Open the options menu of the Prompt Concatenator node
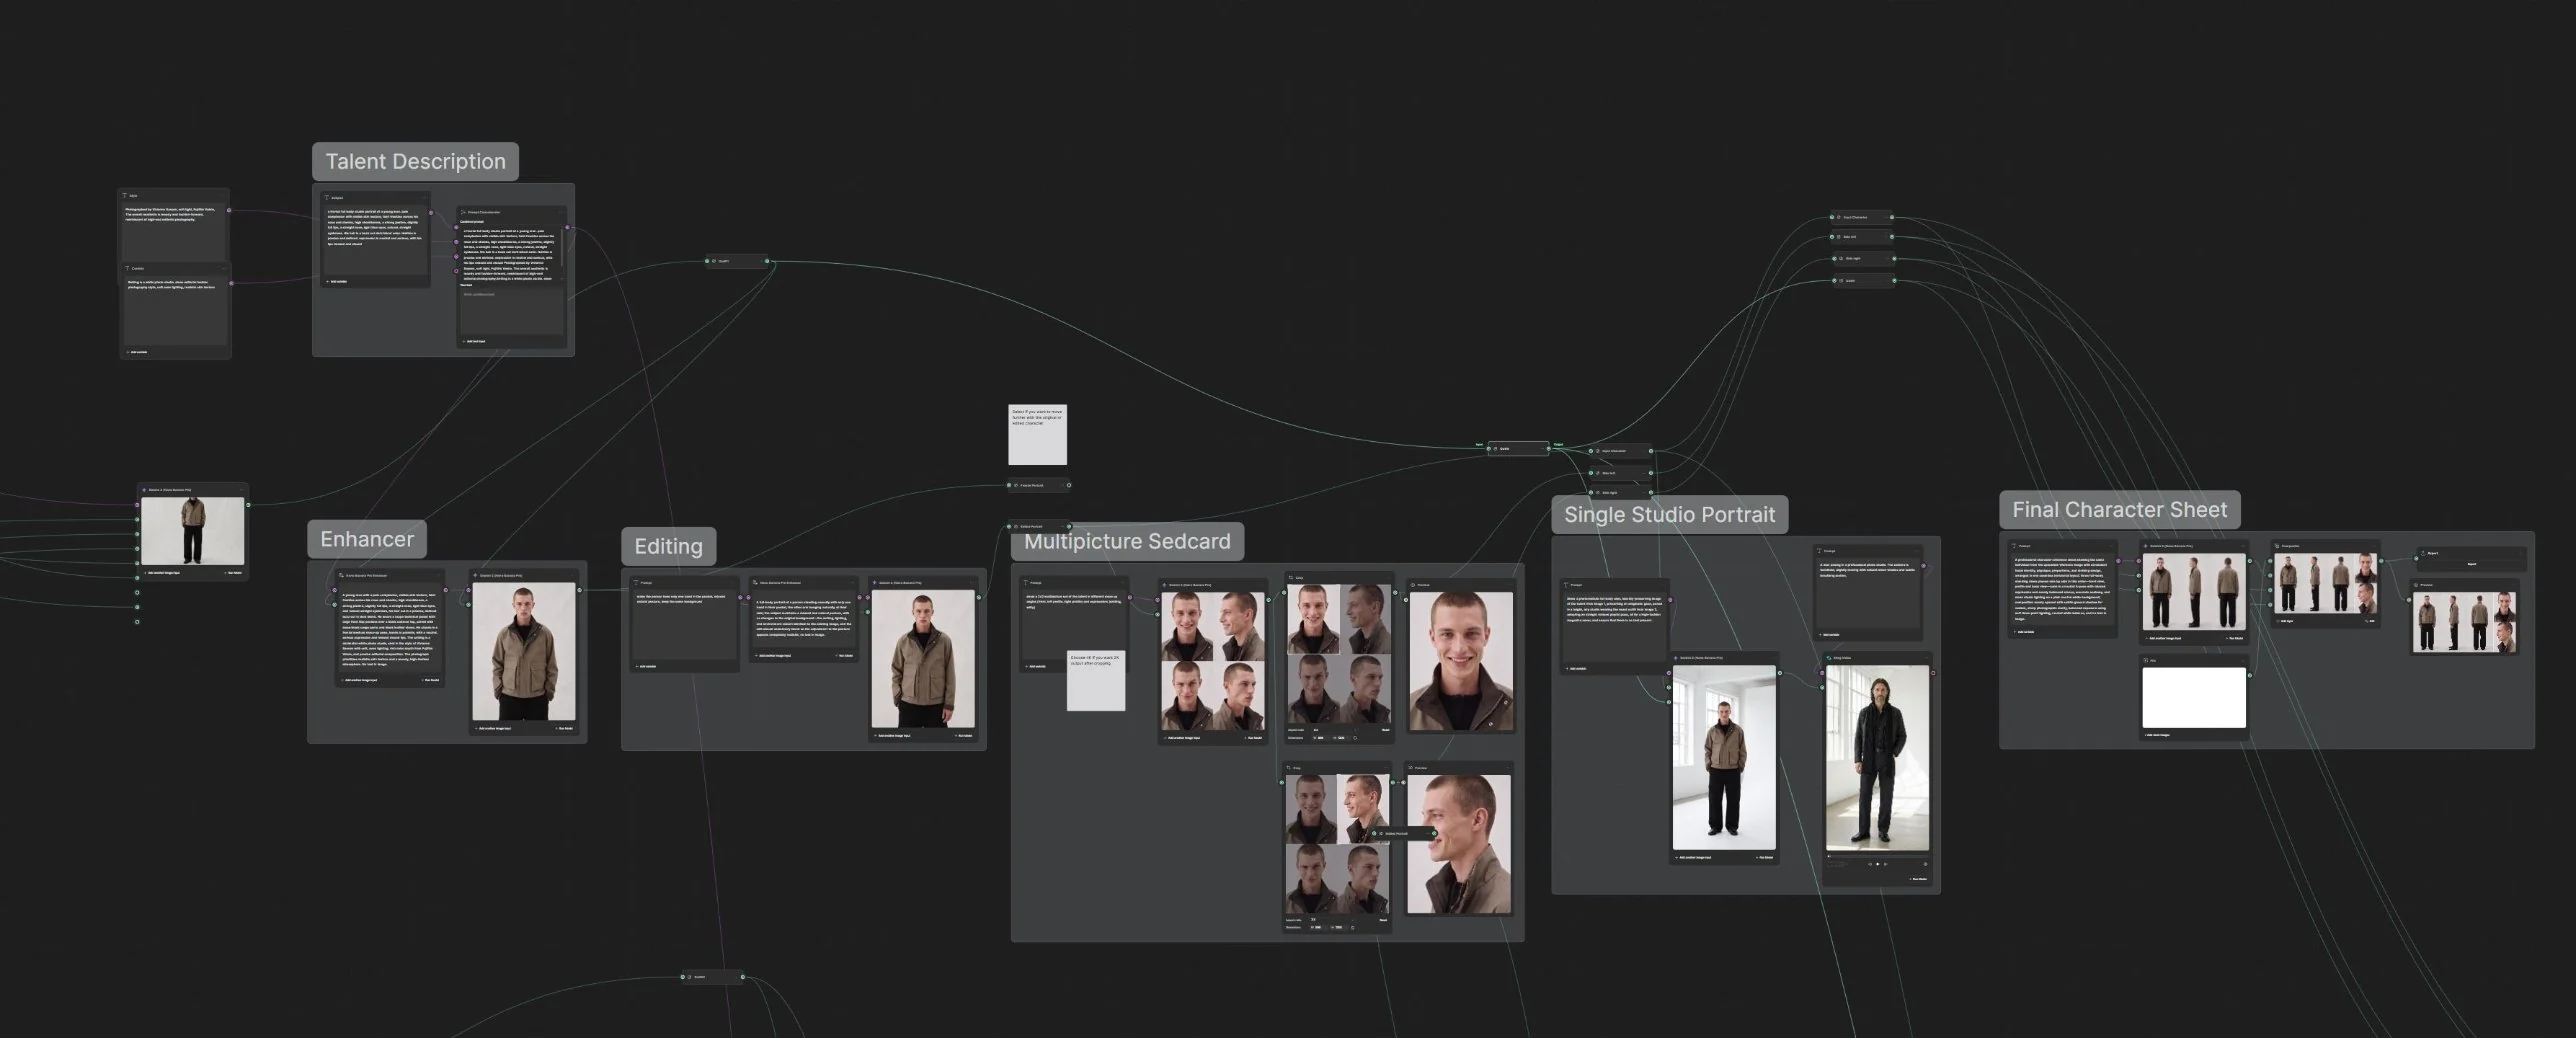 (560, 212)
